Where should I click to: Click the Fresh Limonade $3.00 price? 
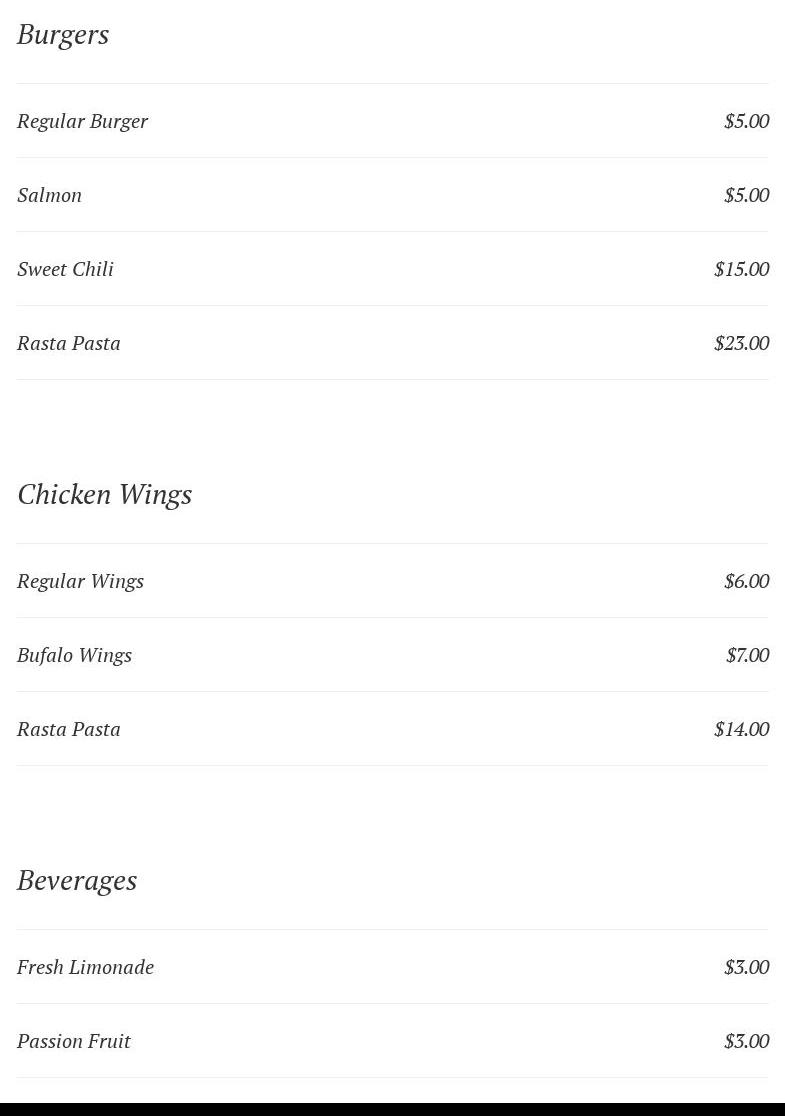click(x=746, y=967)
